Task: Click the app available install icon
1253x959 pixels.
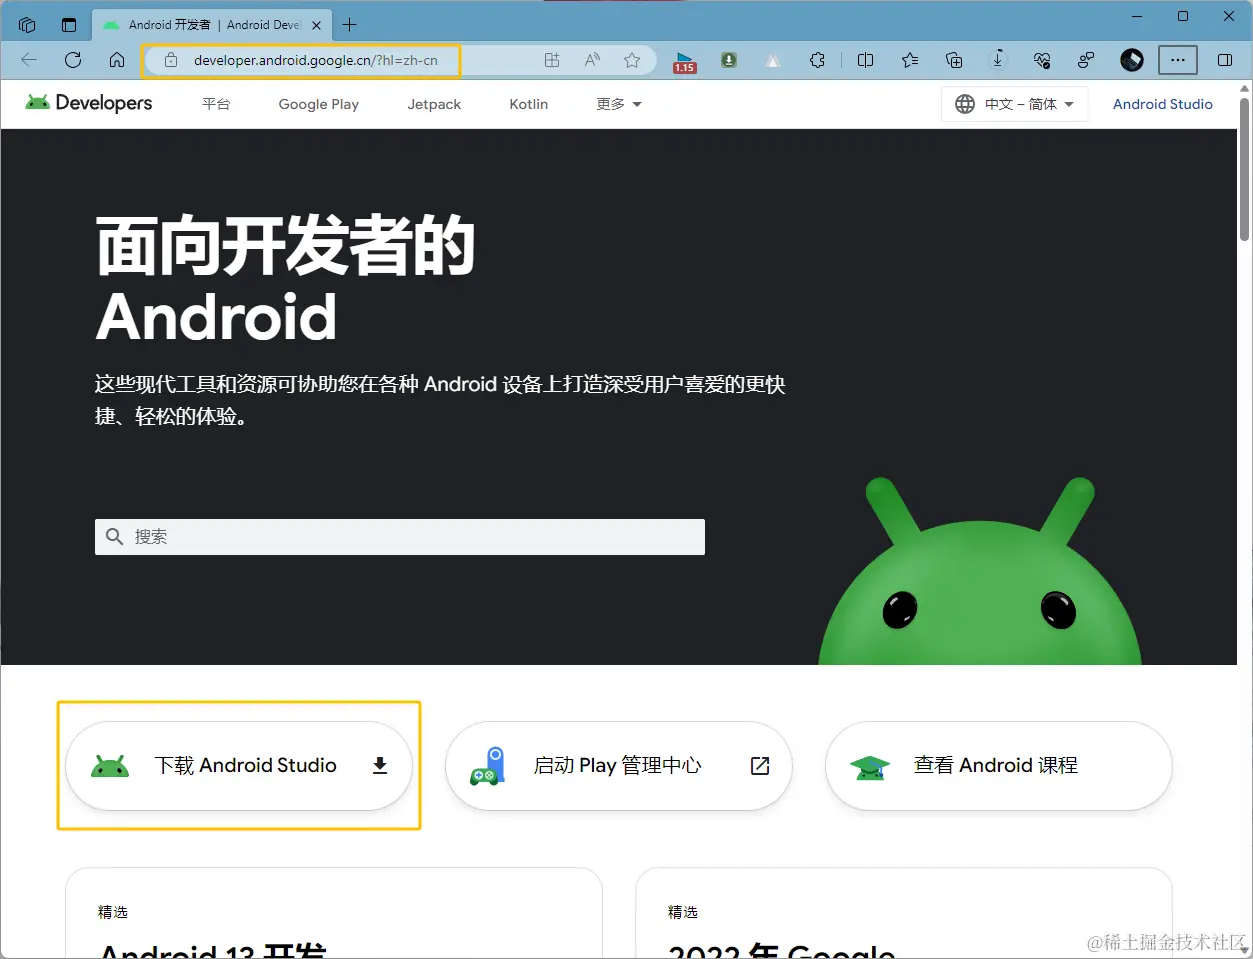Action: tap(552, 60)
